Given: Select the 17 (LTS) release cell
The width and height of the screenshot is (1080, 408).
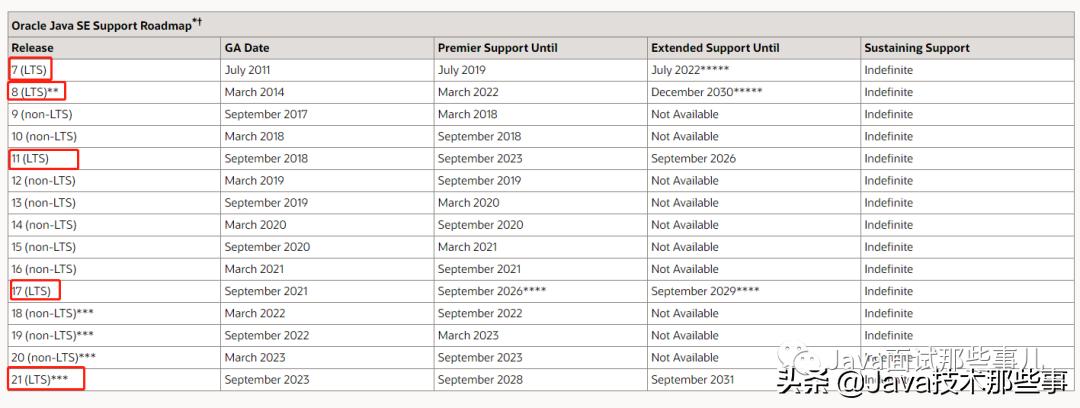Looking at the screenshot, I should [x=31, y=291].
